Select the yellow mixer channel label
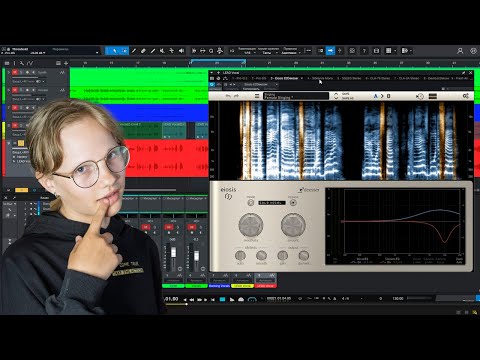The width and height of the screenshot is (480, 360). 242,286
